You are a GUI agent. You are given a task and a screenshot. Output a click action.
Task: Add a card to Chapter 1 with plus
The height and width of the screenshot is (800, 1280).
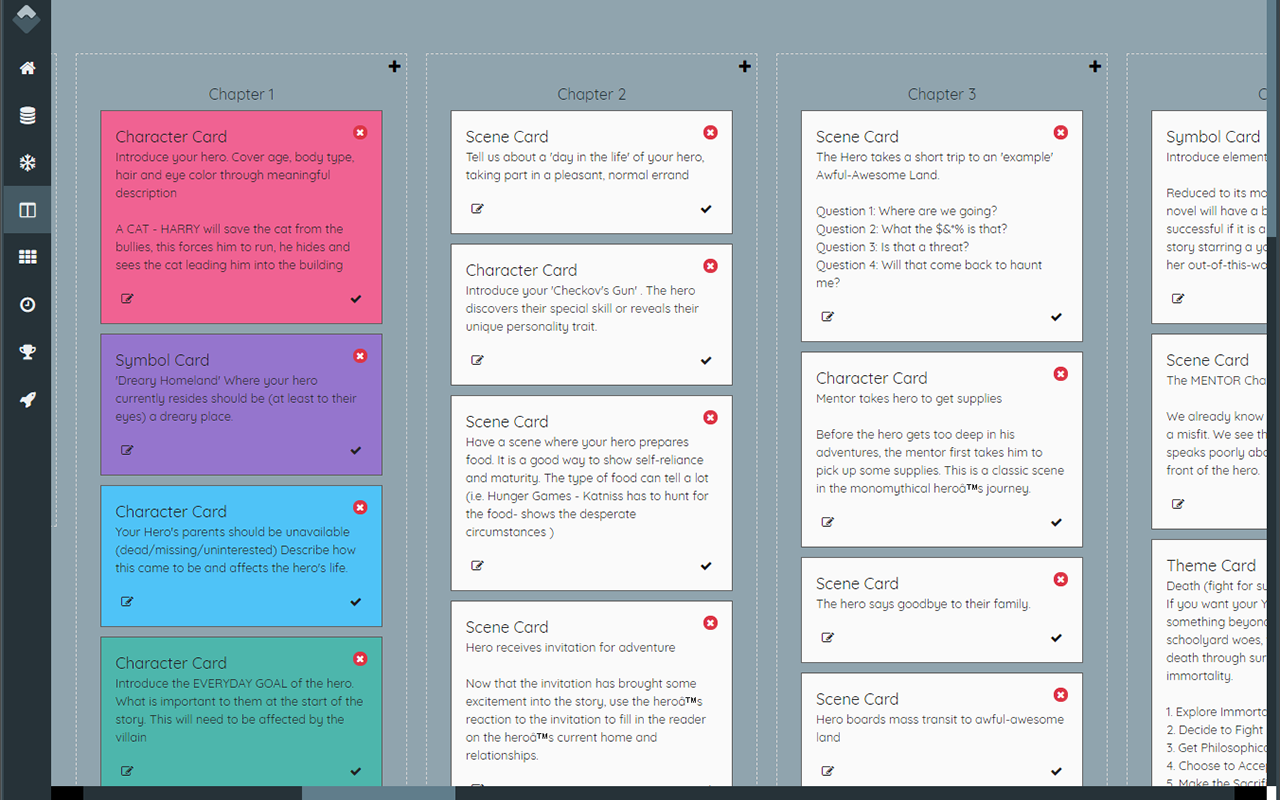(394, 66)
